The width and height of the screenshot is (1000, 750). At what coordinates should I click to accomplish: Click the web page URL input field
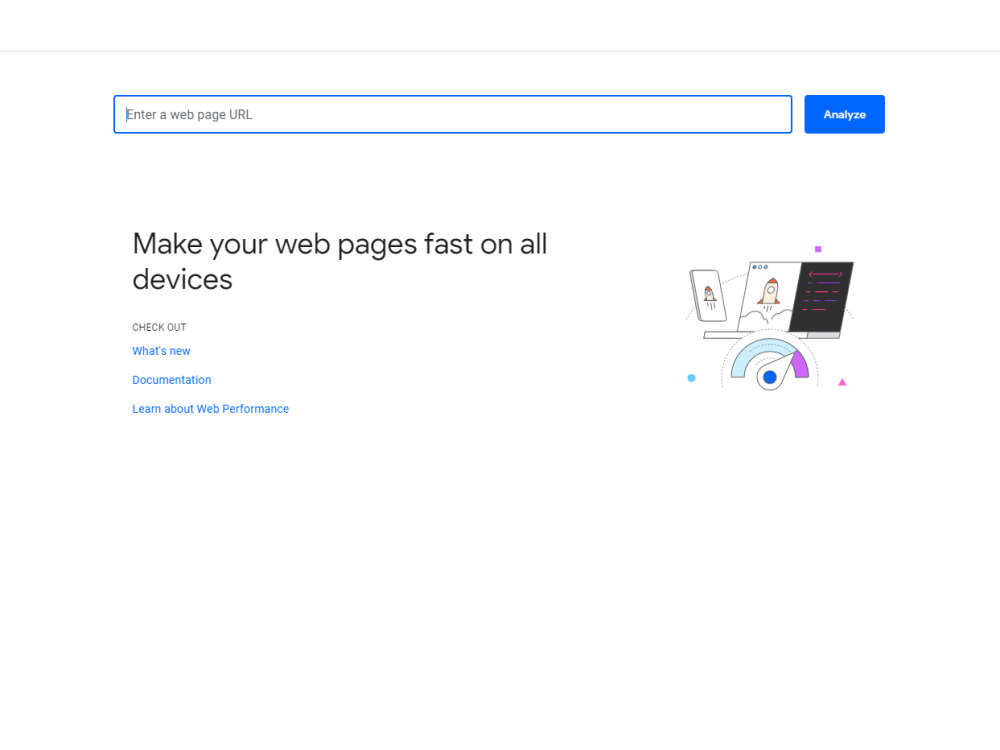point(453,114)
